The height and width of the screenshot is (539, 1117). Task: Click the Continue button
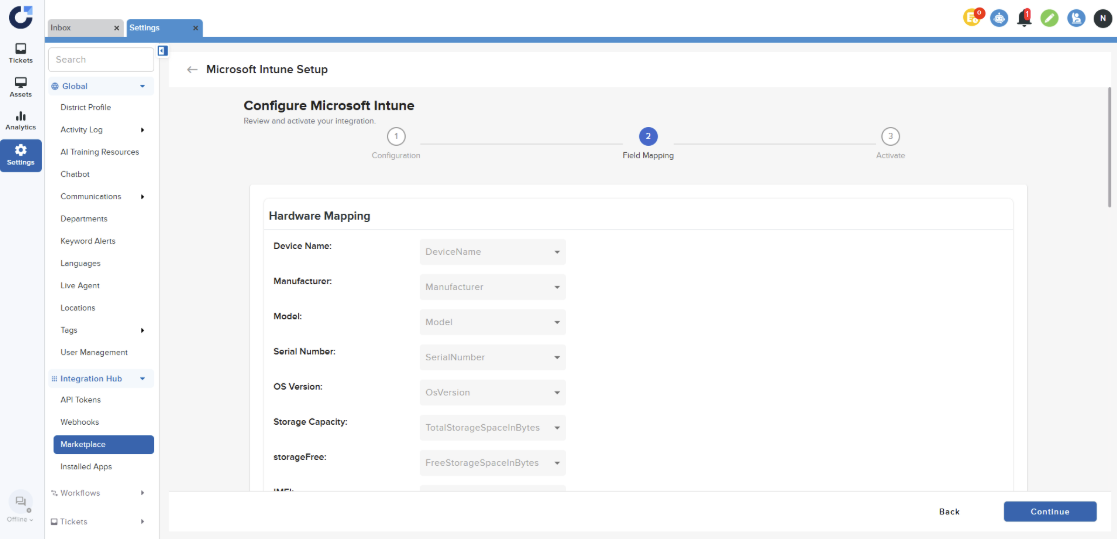(1050, 511)
